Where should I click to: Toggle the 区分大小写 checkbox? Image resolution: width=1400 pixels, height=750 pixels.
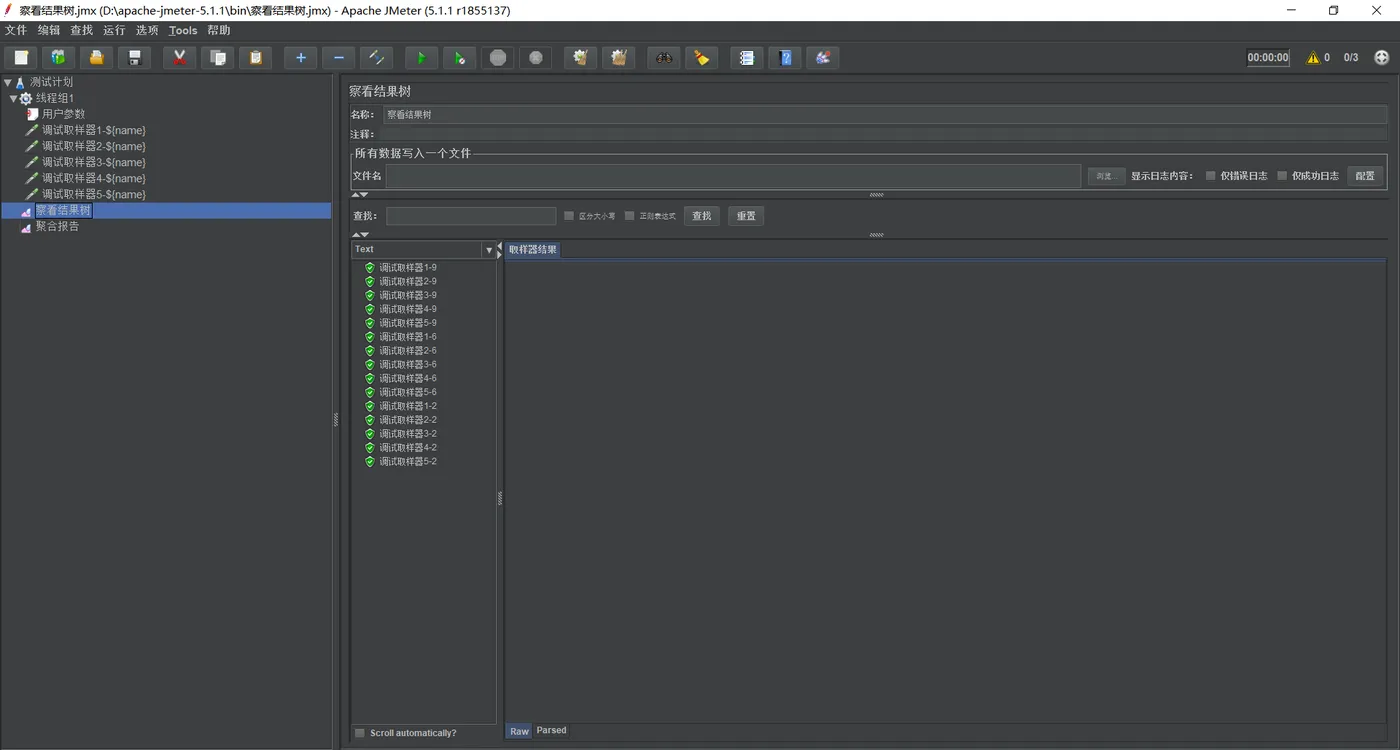coord(569,216)
